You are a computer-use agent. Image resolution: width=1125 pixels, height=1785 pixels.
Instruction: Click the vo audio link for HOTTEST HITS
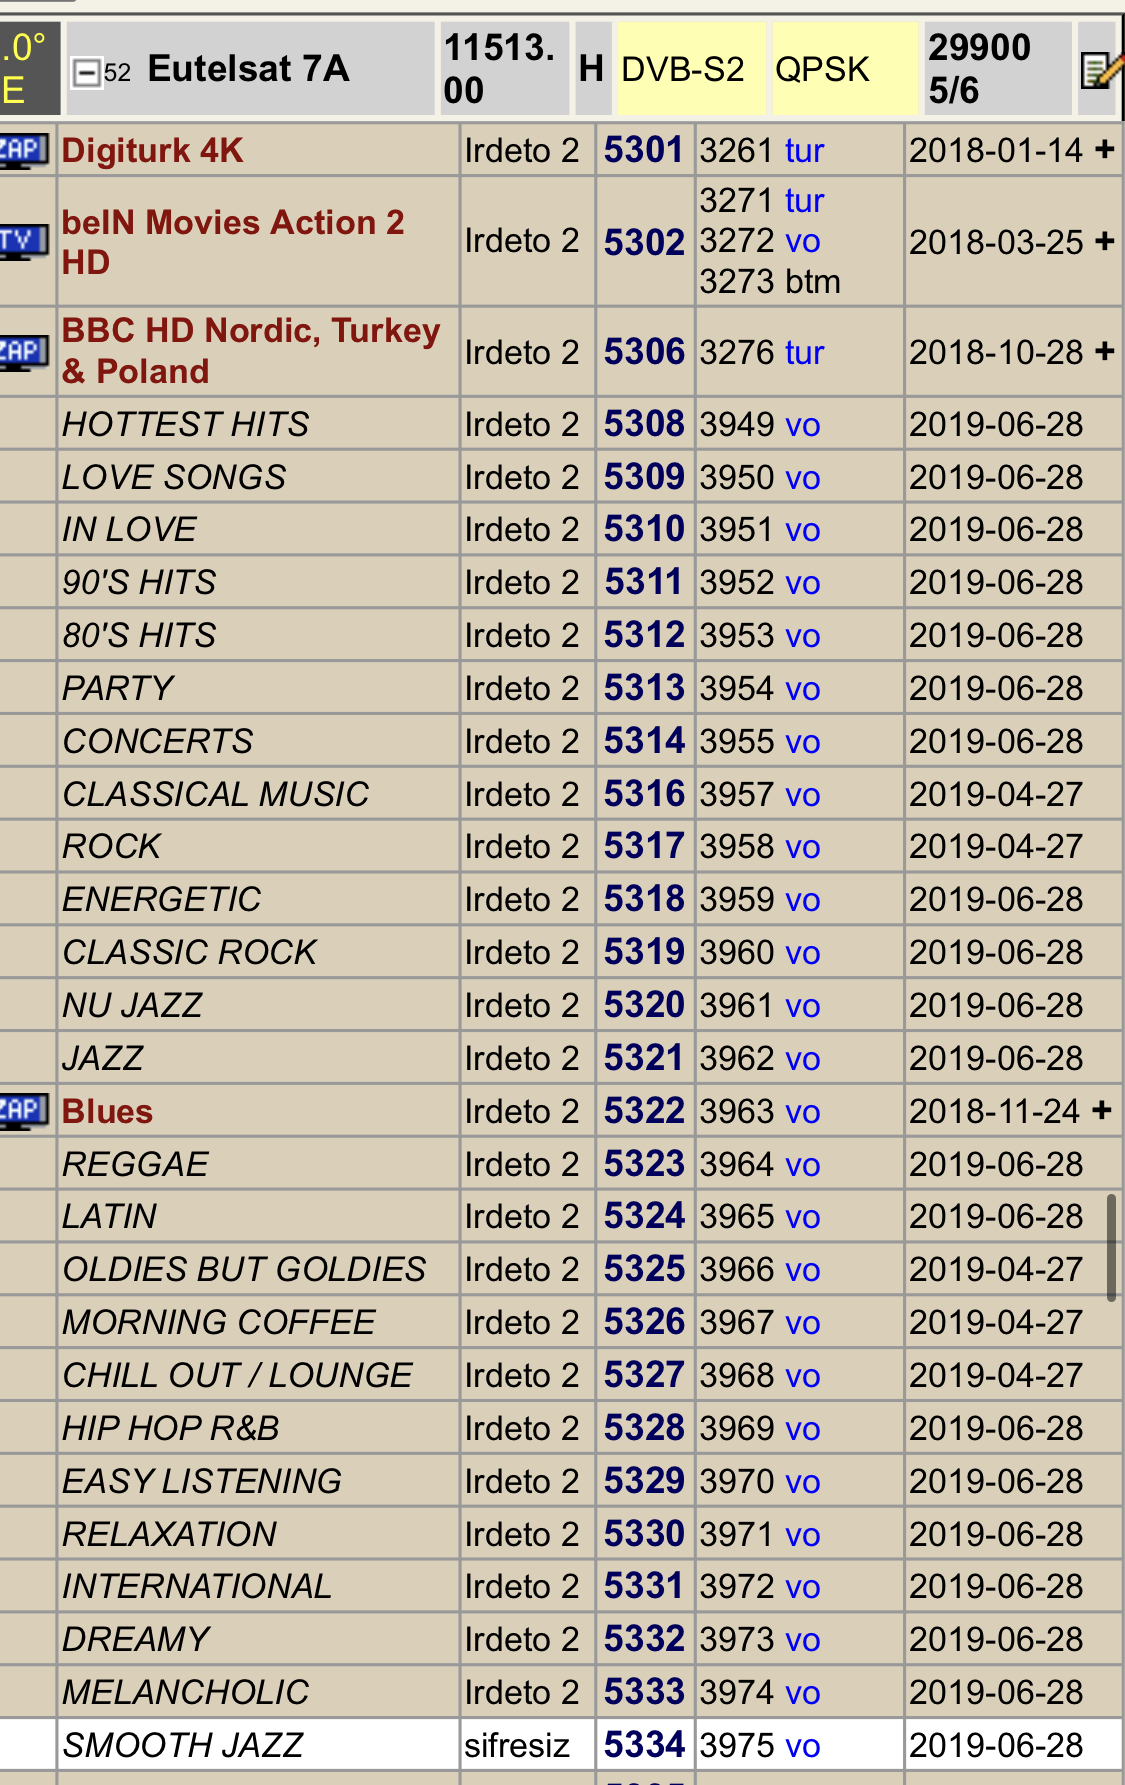pyautogui.click(x=802, y=425)
